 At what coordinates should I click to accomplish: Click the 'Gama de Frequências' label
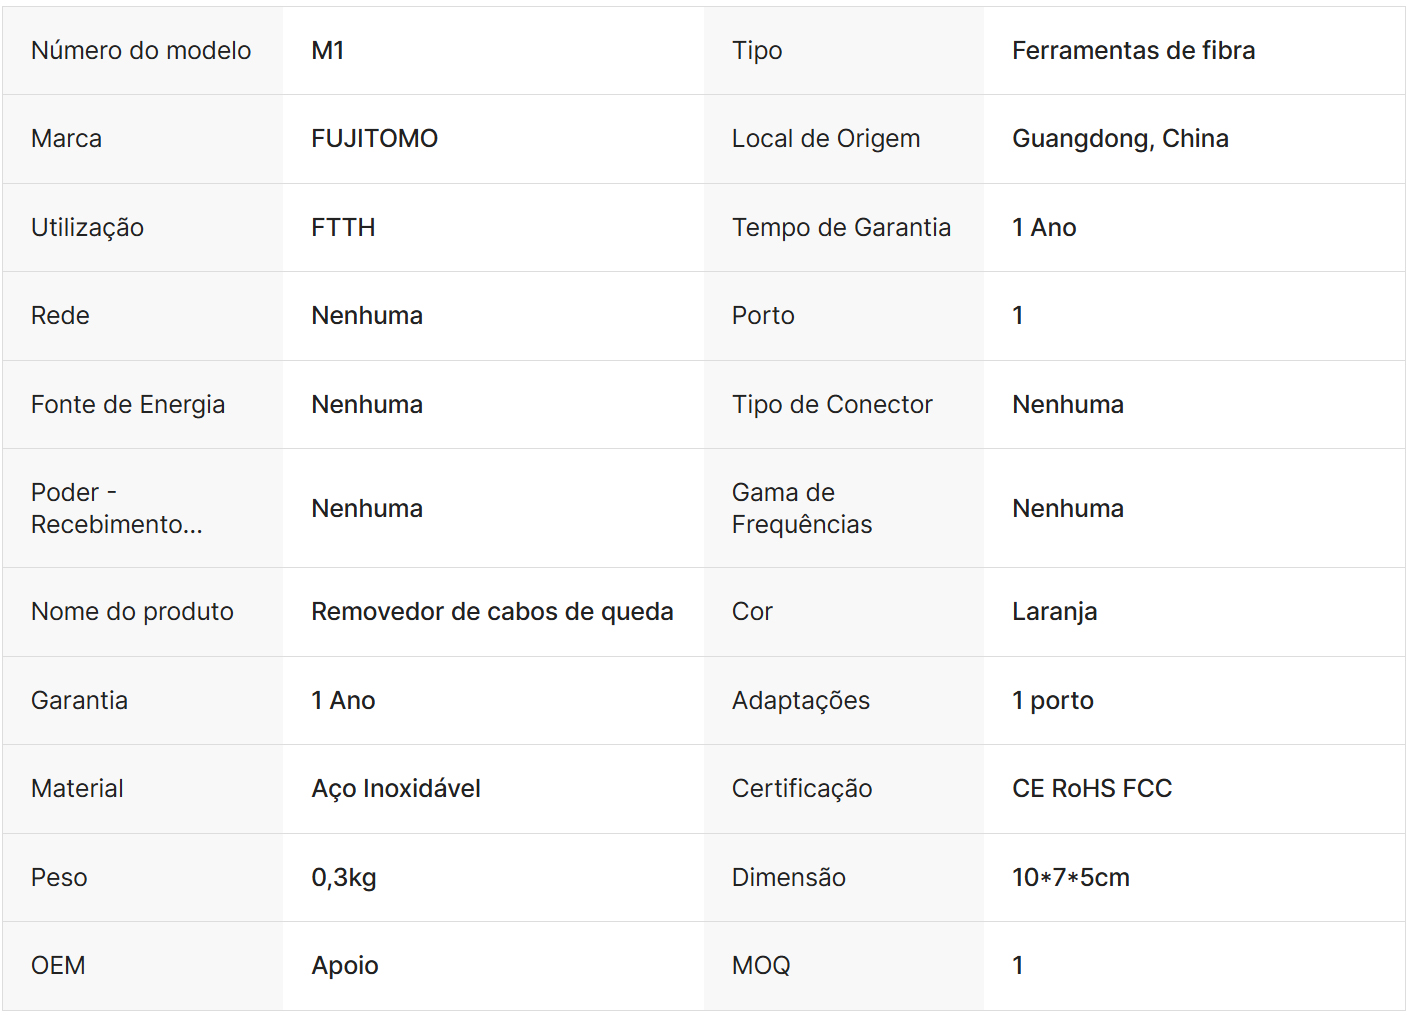coord(802,508)
